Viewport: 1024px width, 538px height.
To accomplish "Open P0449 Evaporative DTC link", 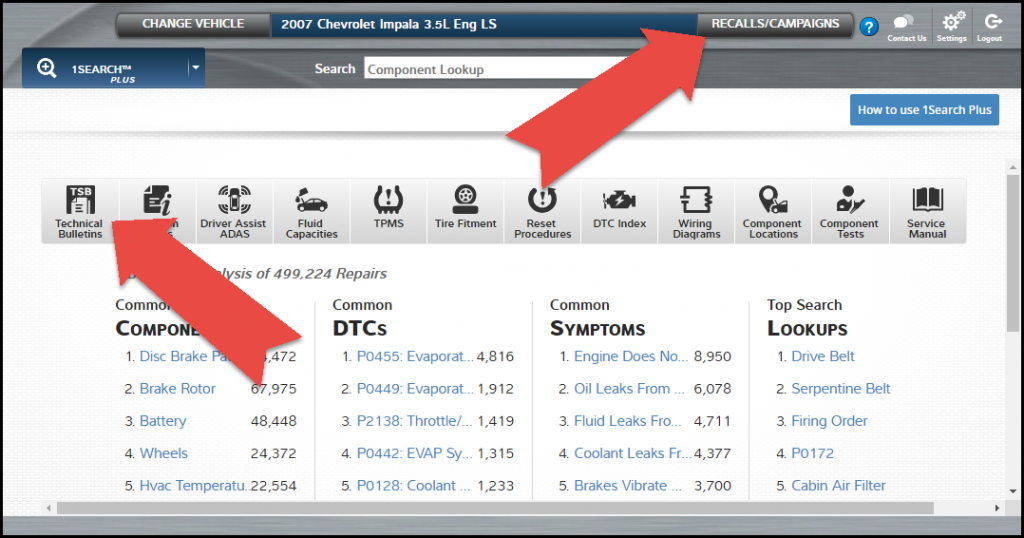I will click(415, 388).
